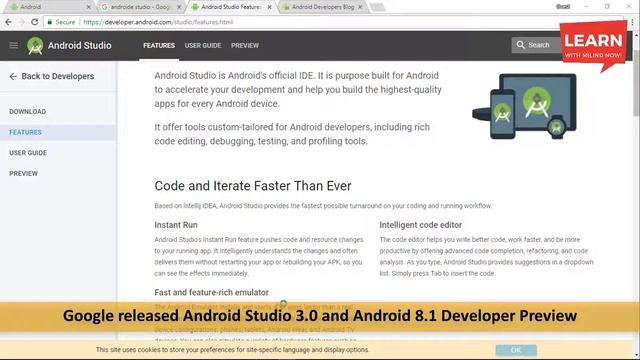The width and height of the screenshot is (640, 360).
Task: Click the Android Studio title text
Action: (80, 45)
